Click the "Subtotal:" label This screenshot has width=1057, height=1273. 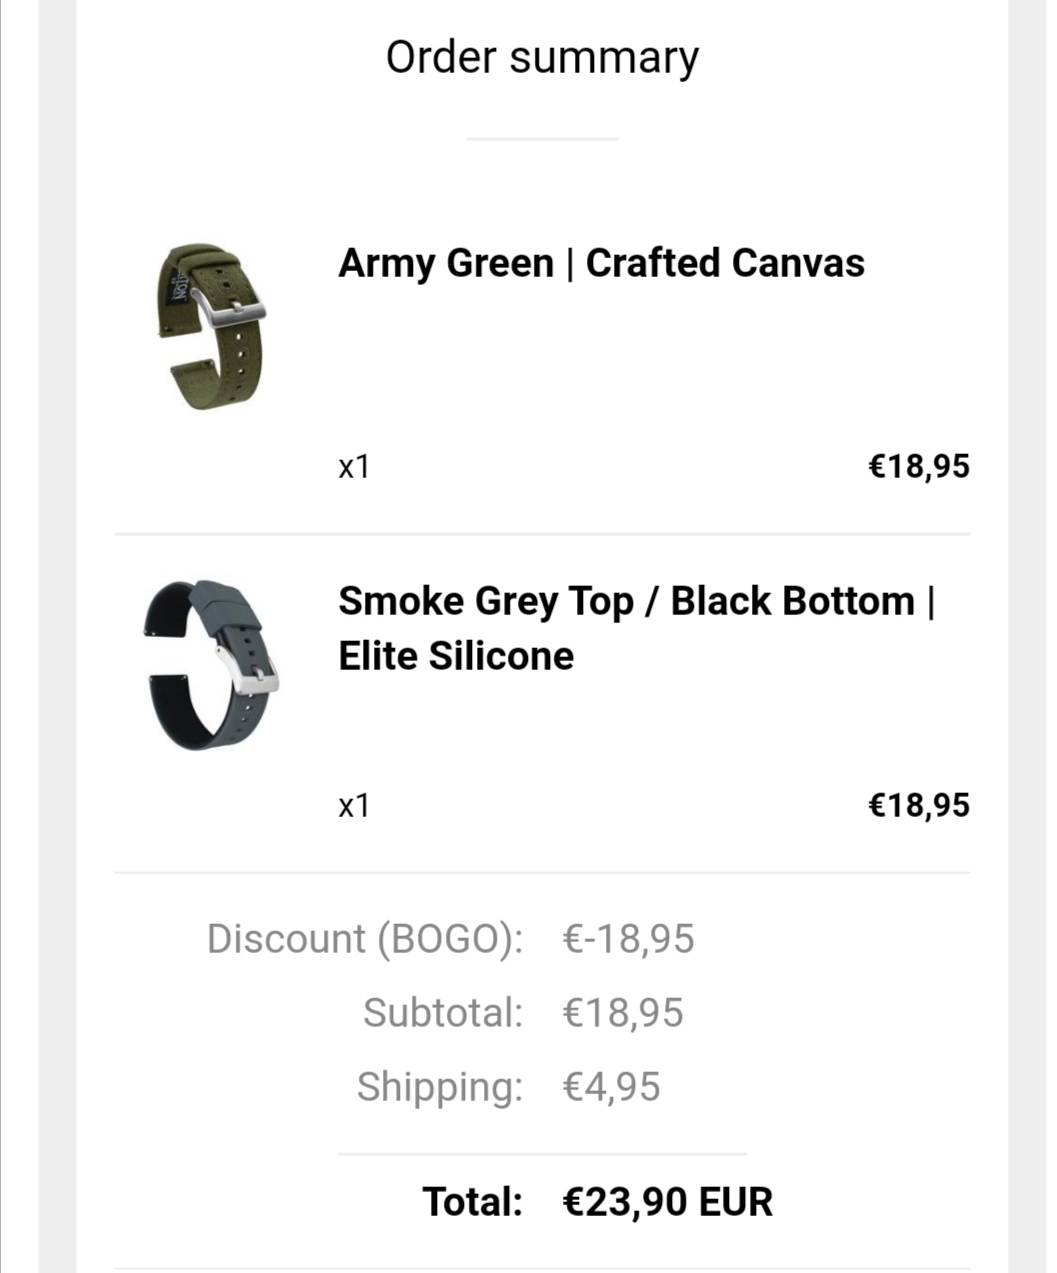click(443, 1013)
